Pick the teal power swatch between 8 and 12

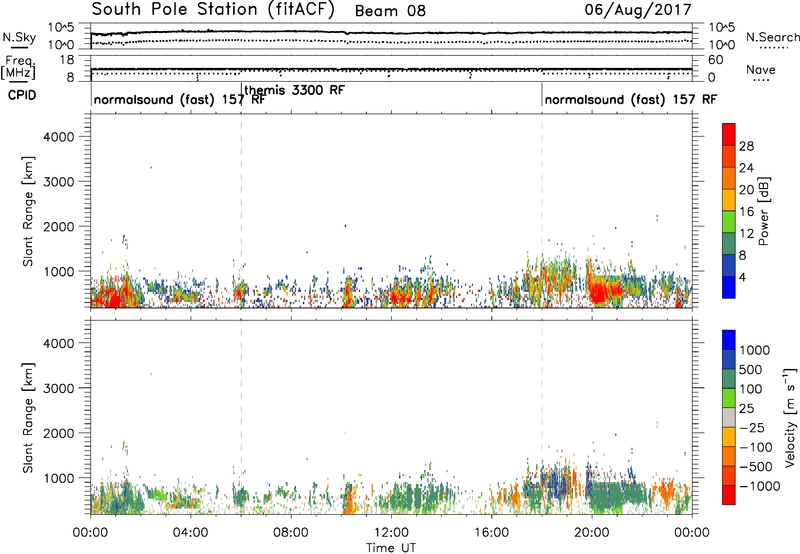729,244
